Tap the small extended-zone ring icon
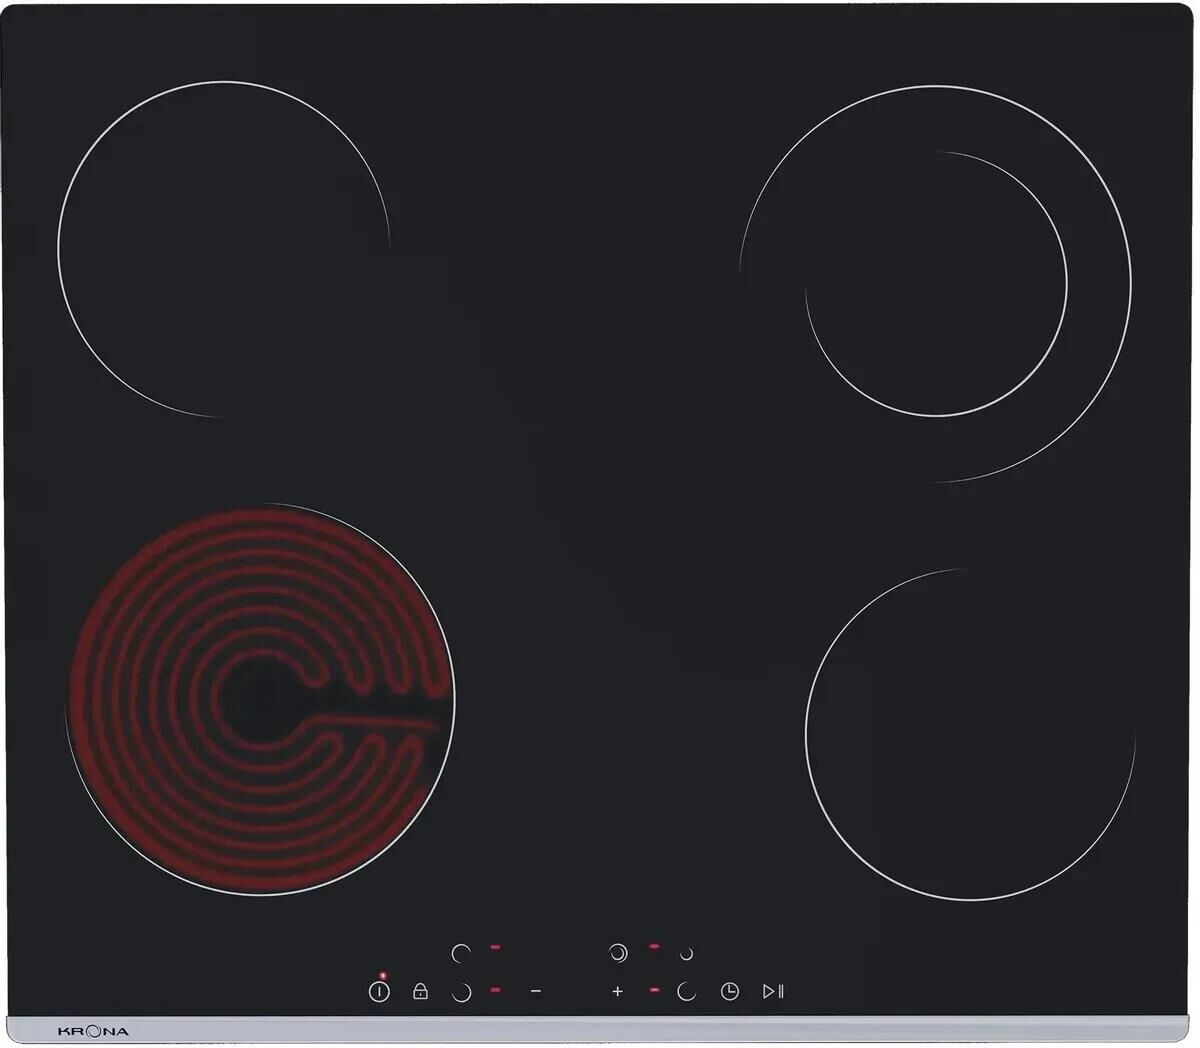 coord(686,954)
